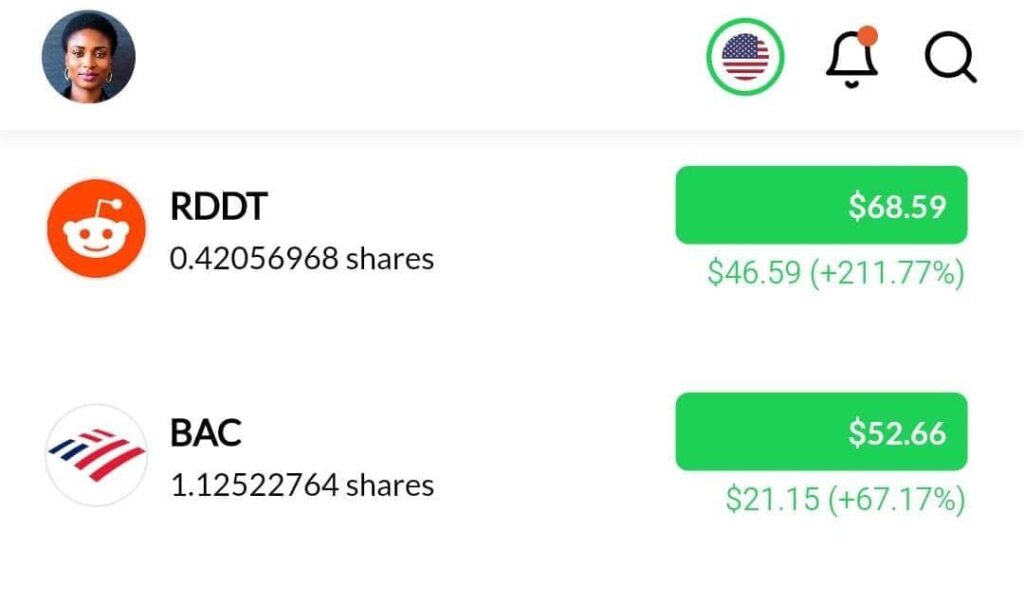Click the Reddit logo icon
The width and height of the screenshot is (1024, 604).
pos(96,228)
